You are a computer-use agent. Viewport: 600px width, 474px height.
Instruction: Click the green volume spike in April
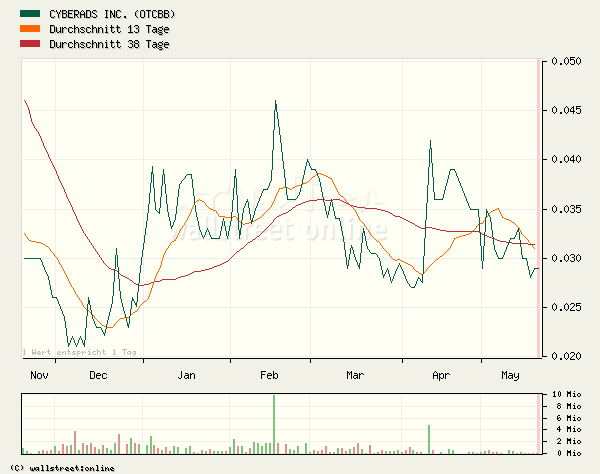coord(430,439)
